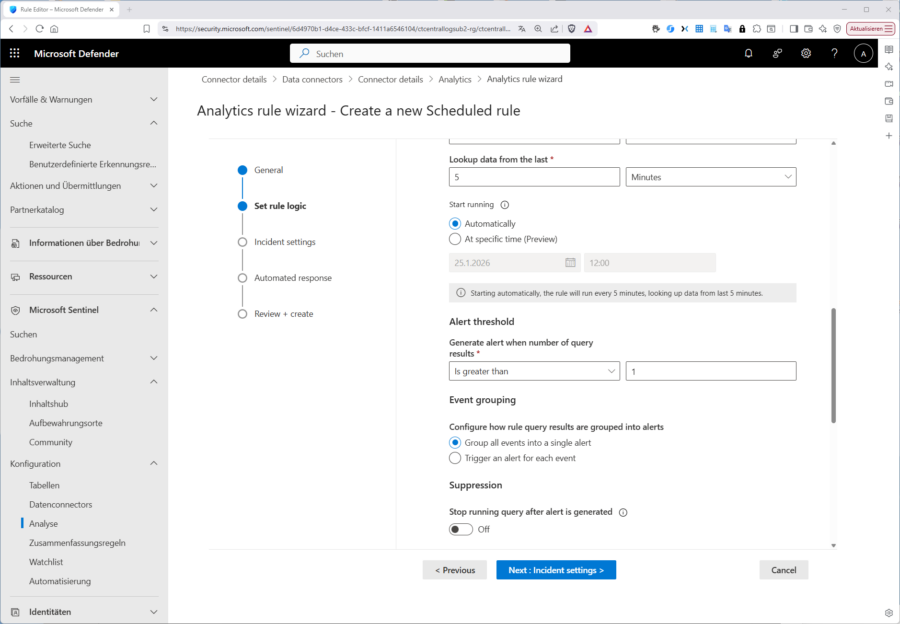This screenshot has height=624, width=900.
Task: Collapse navigation with the hamburger icon
Action: click(x=15, y=79)
